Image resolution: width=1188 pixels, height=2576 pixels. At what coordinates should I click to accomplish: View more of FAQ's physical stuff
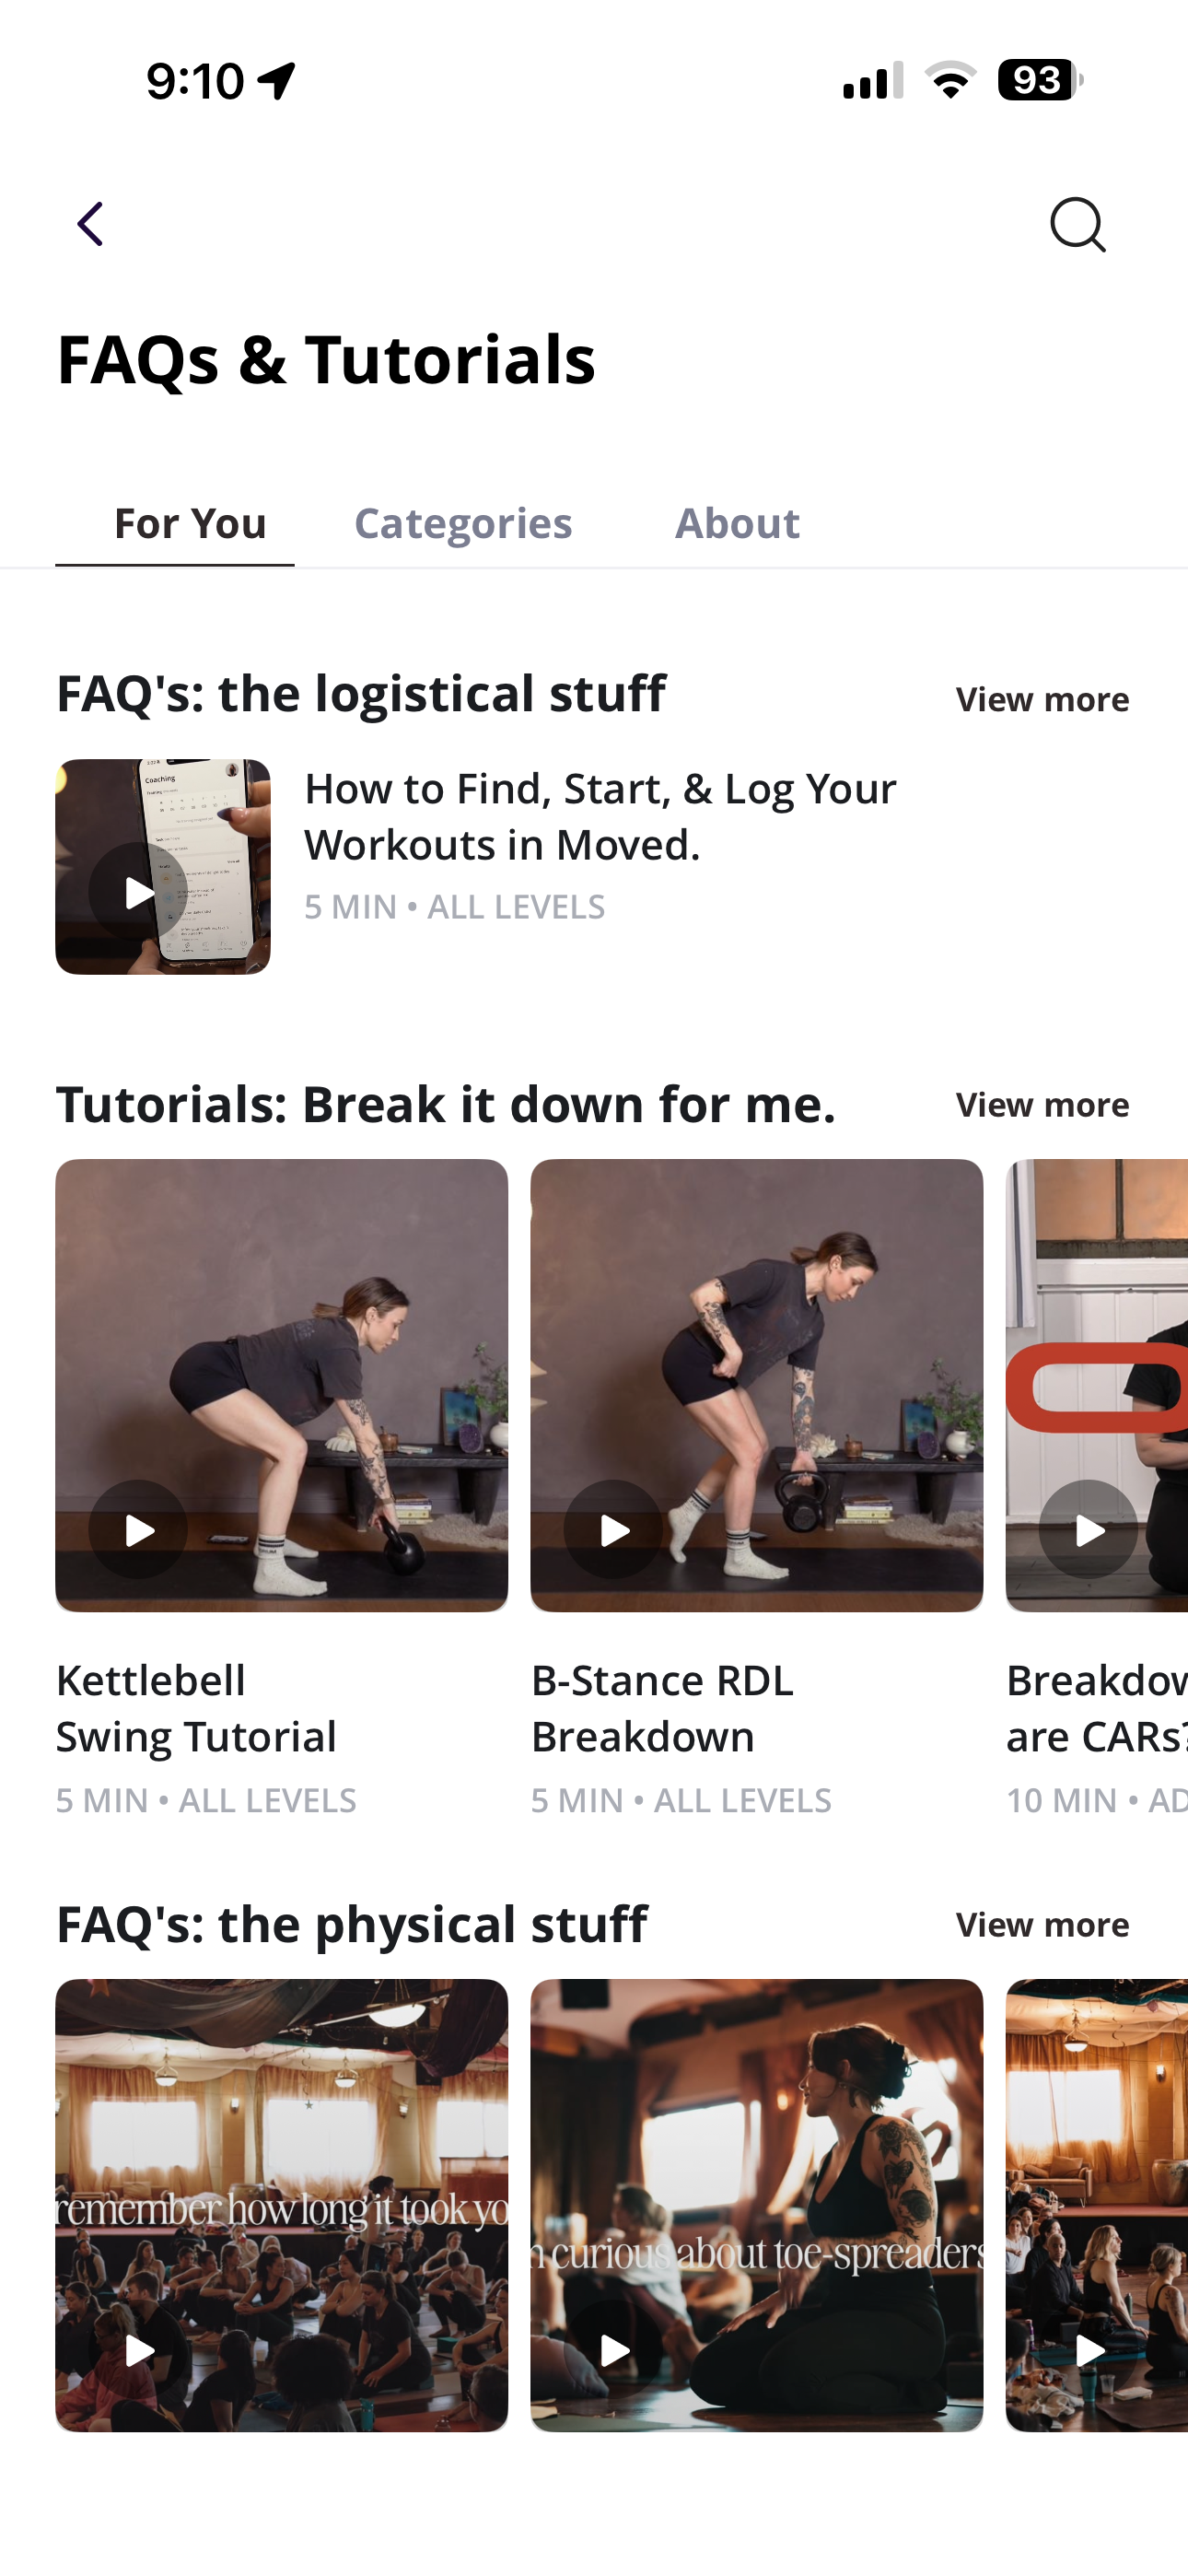(x=1042, y=1925)
